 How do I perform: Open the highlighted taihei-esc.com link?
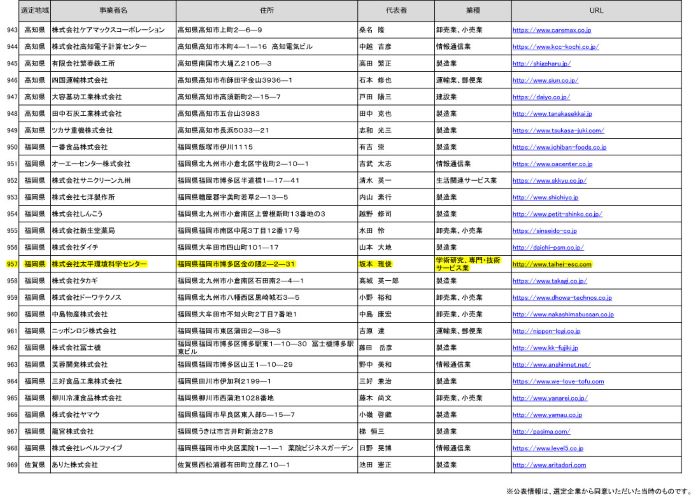point(552,264)
